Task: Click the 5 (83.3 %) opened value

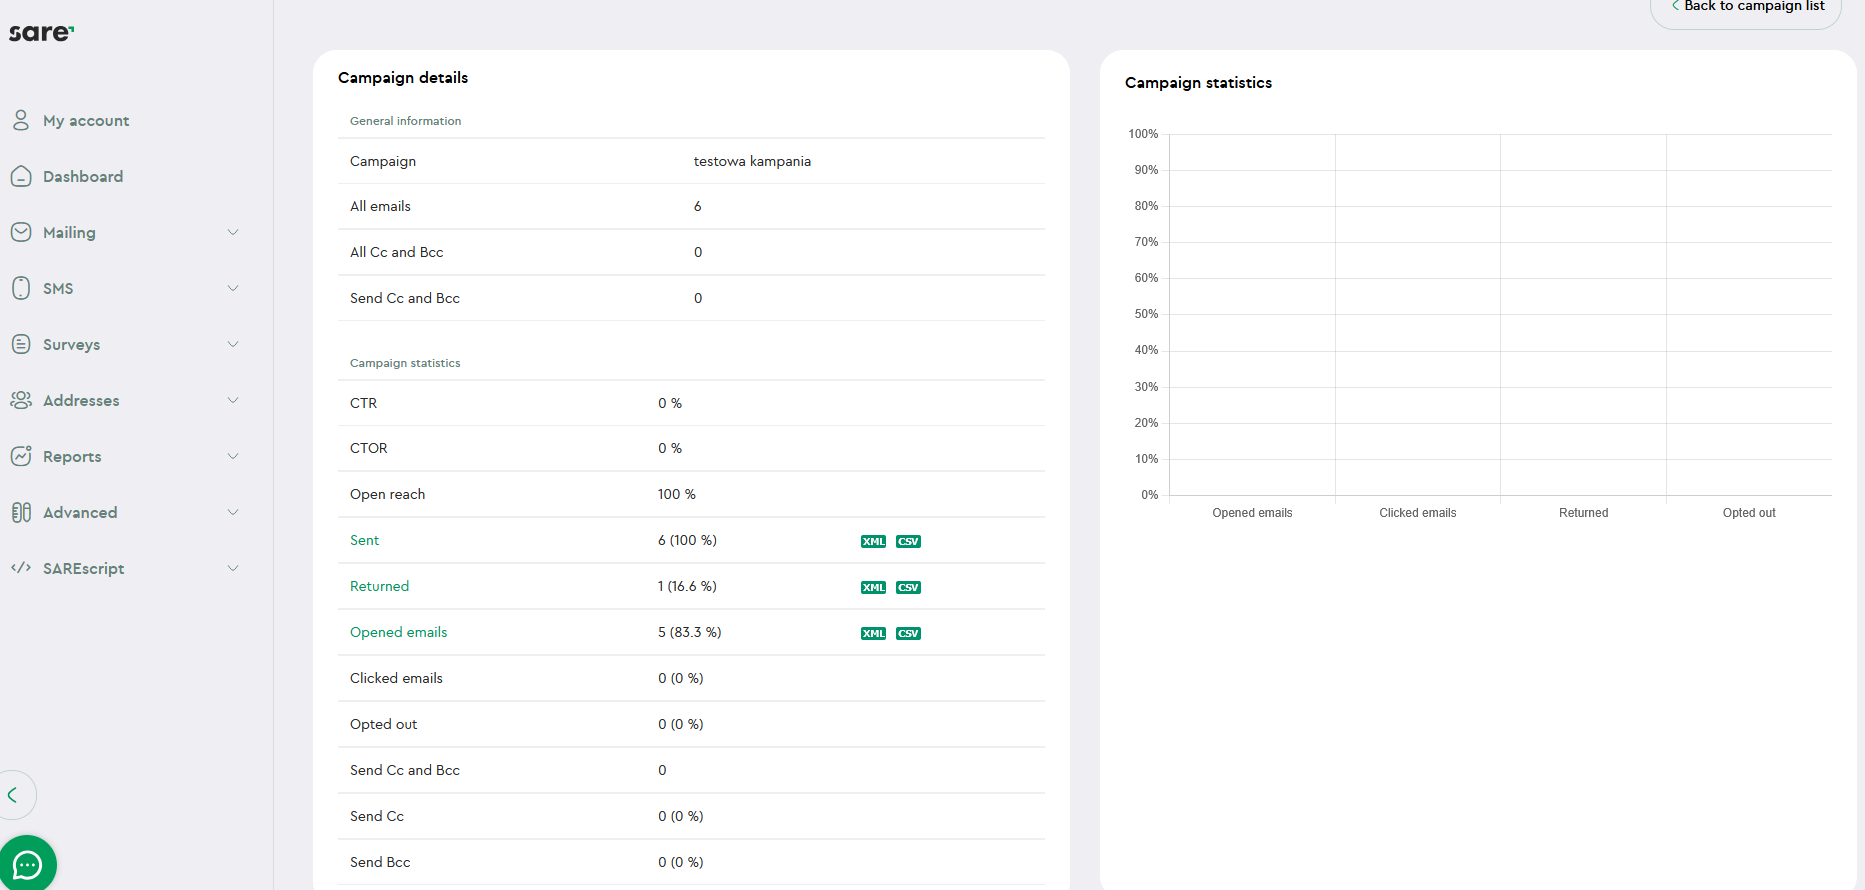Action: [x=689, y=632]
